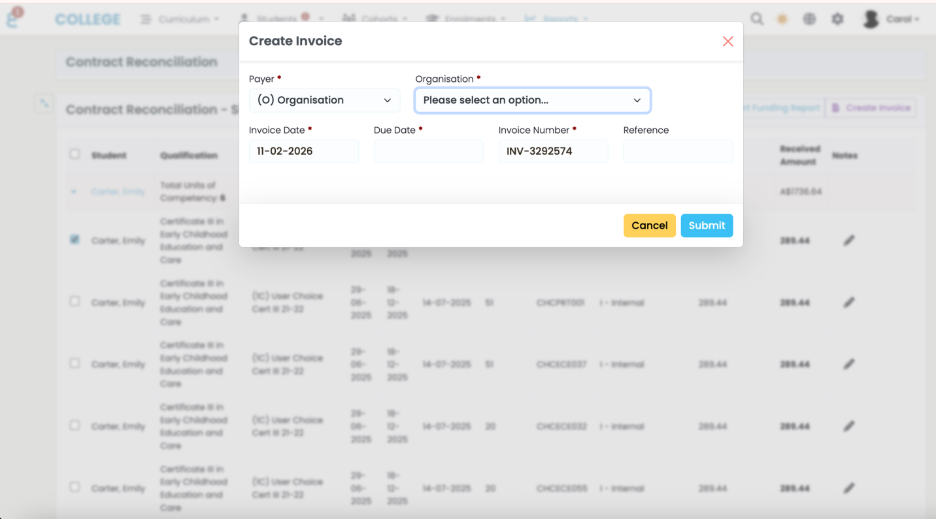
Task: Uncheck the checked Carter, Emily row checkbox
Action: 75,240
